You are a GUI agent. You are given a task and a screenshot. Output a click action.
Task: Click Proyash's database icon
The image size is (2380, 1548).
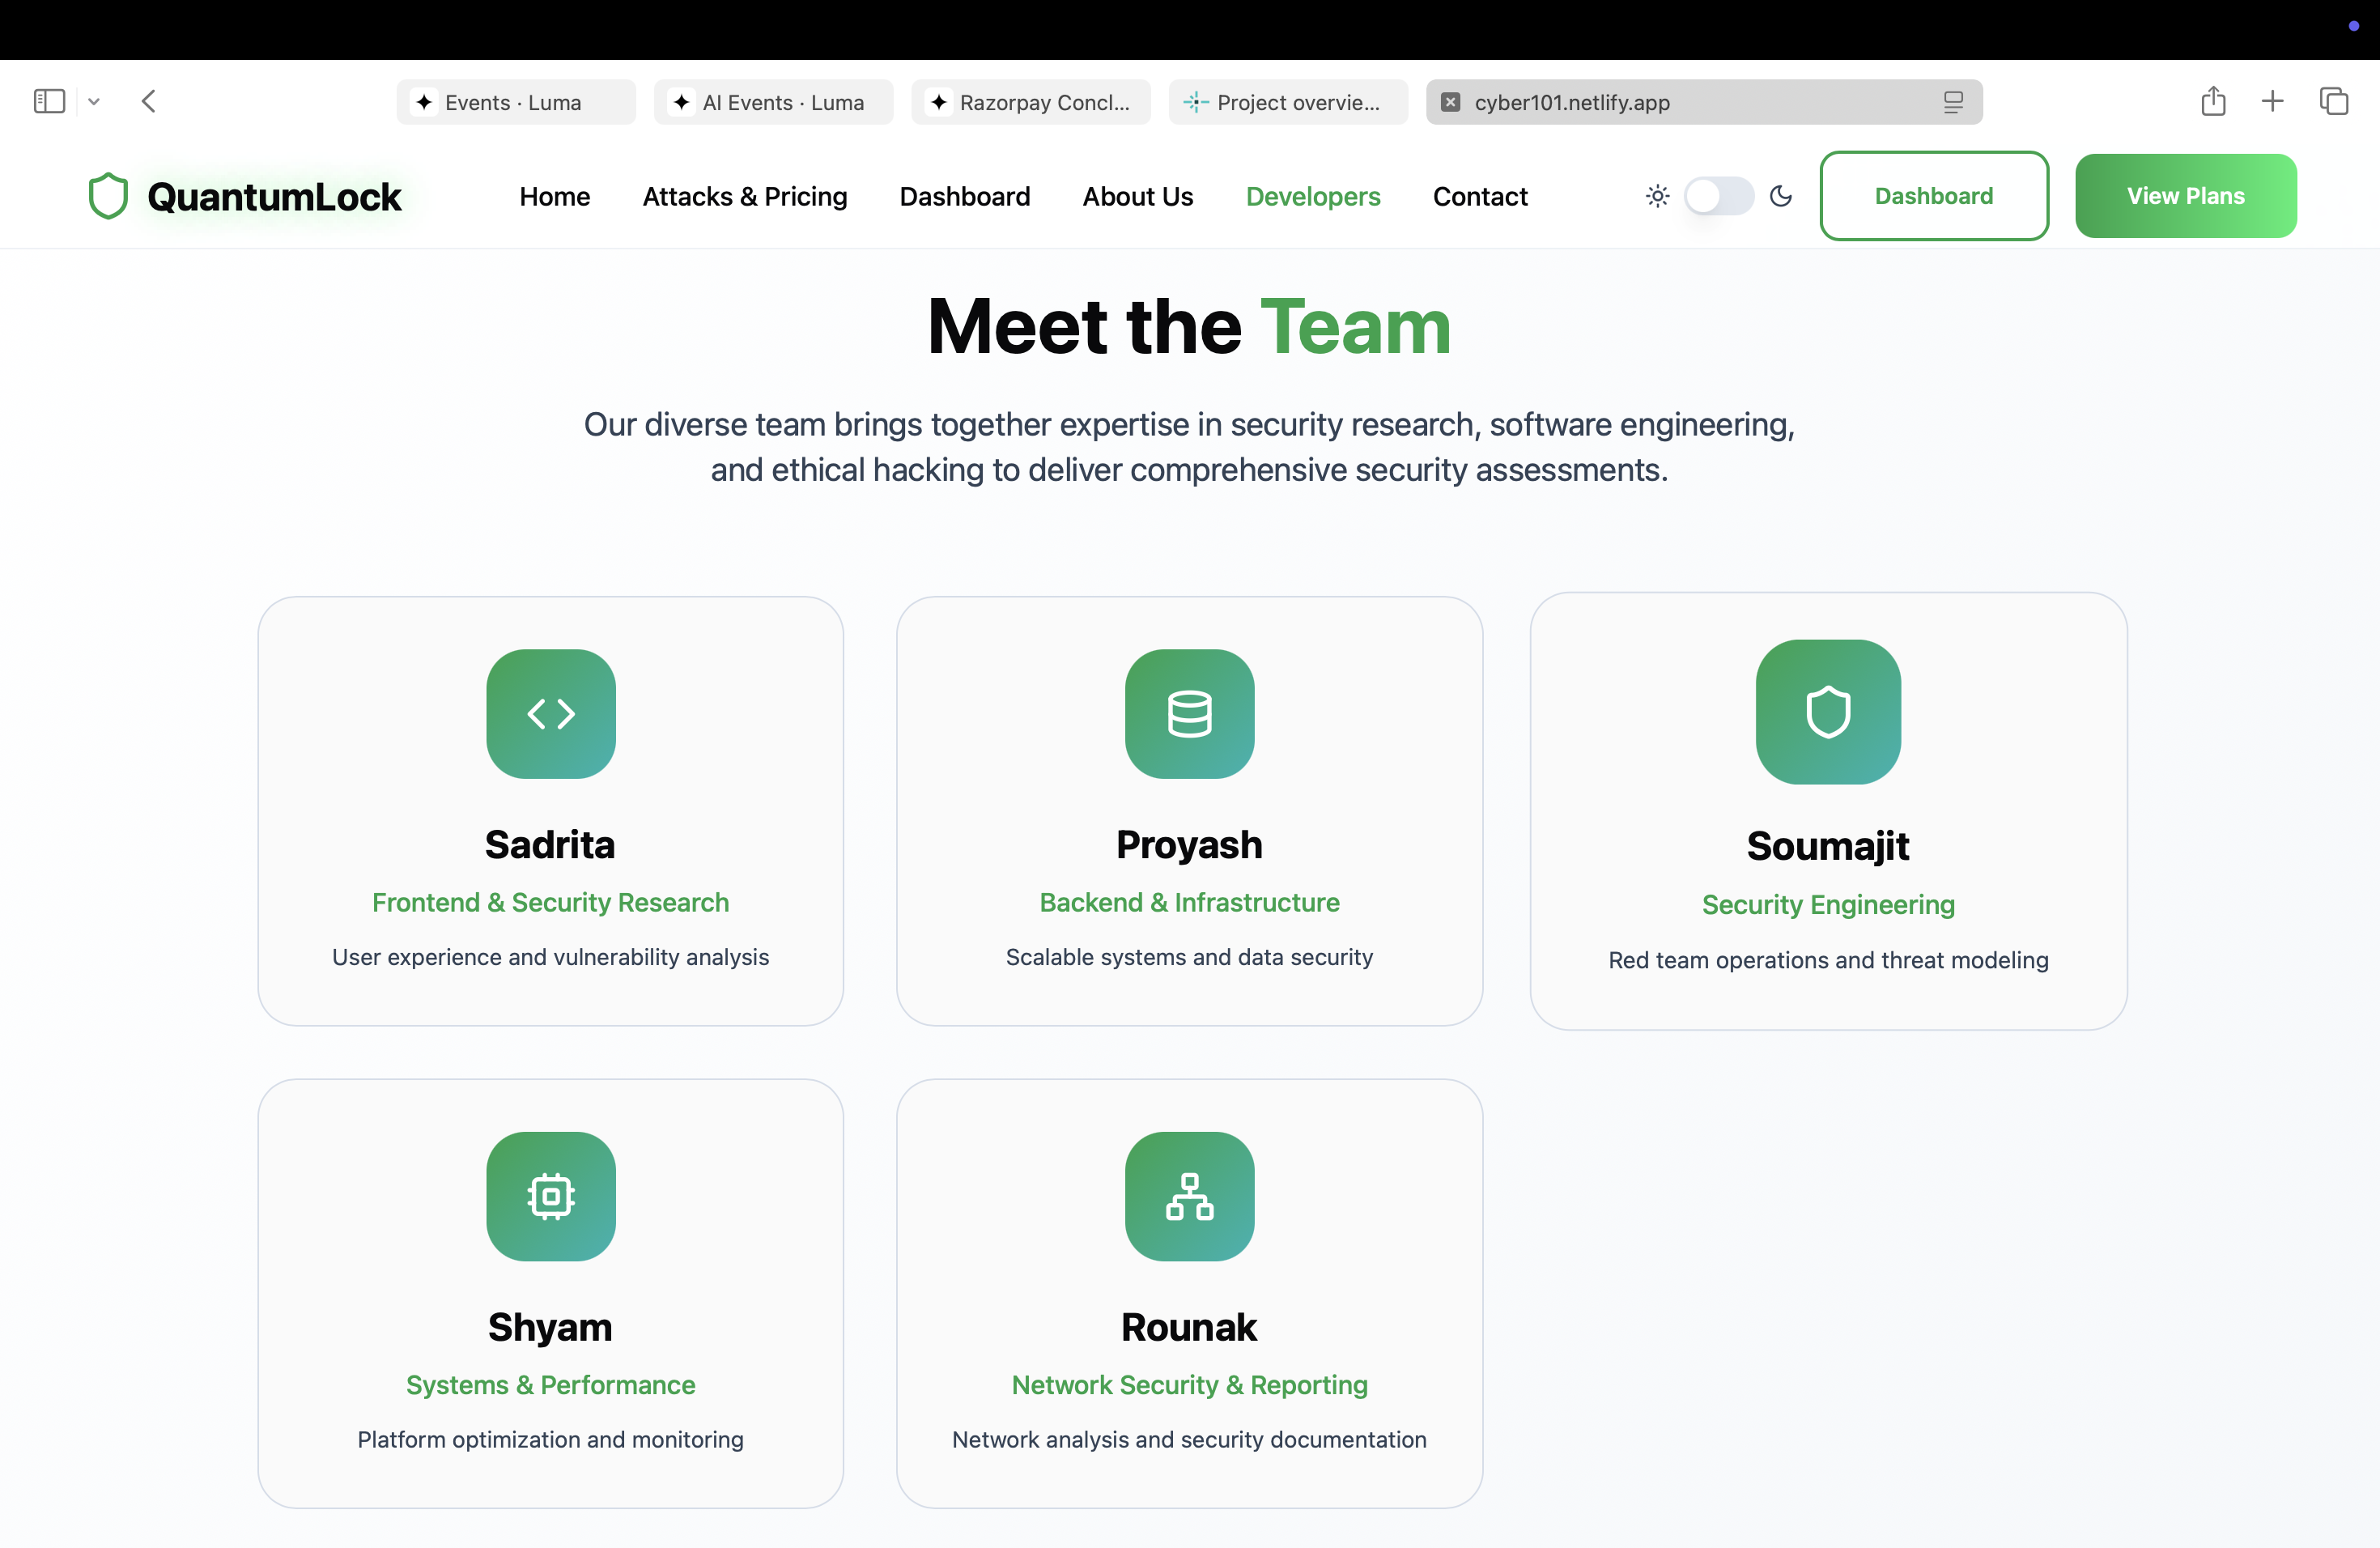click(x=1190, y=714)
